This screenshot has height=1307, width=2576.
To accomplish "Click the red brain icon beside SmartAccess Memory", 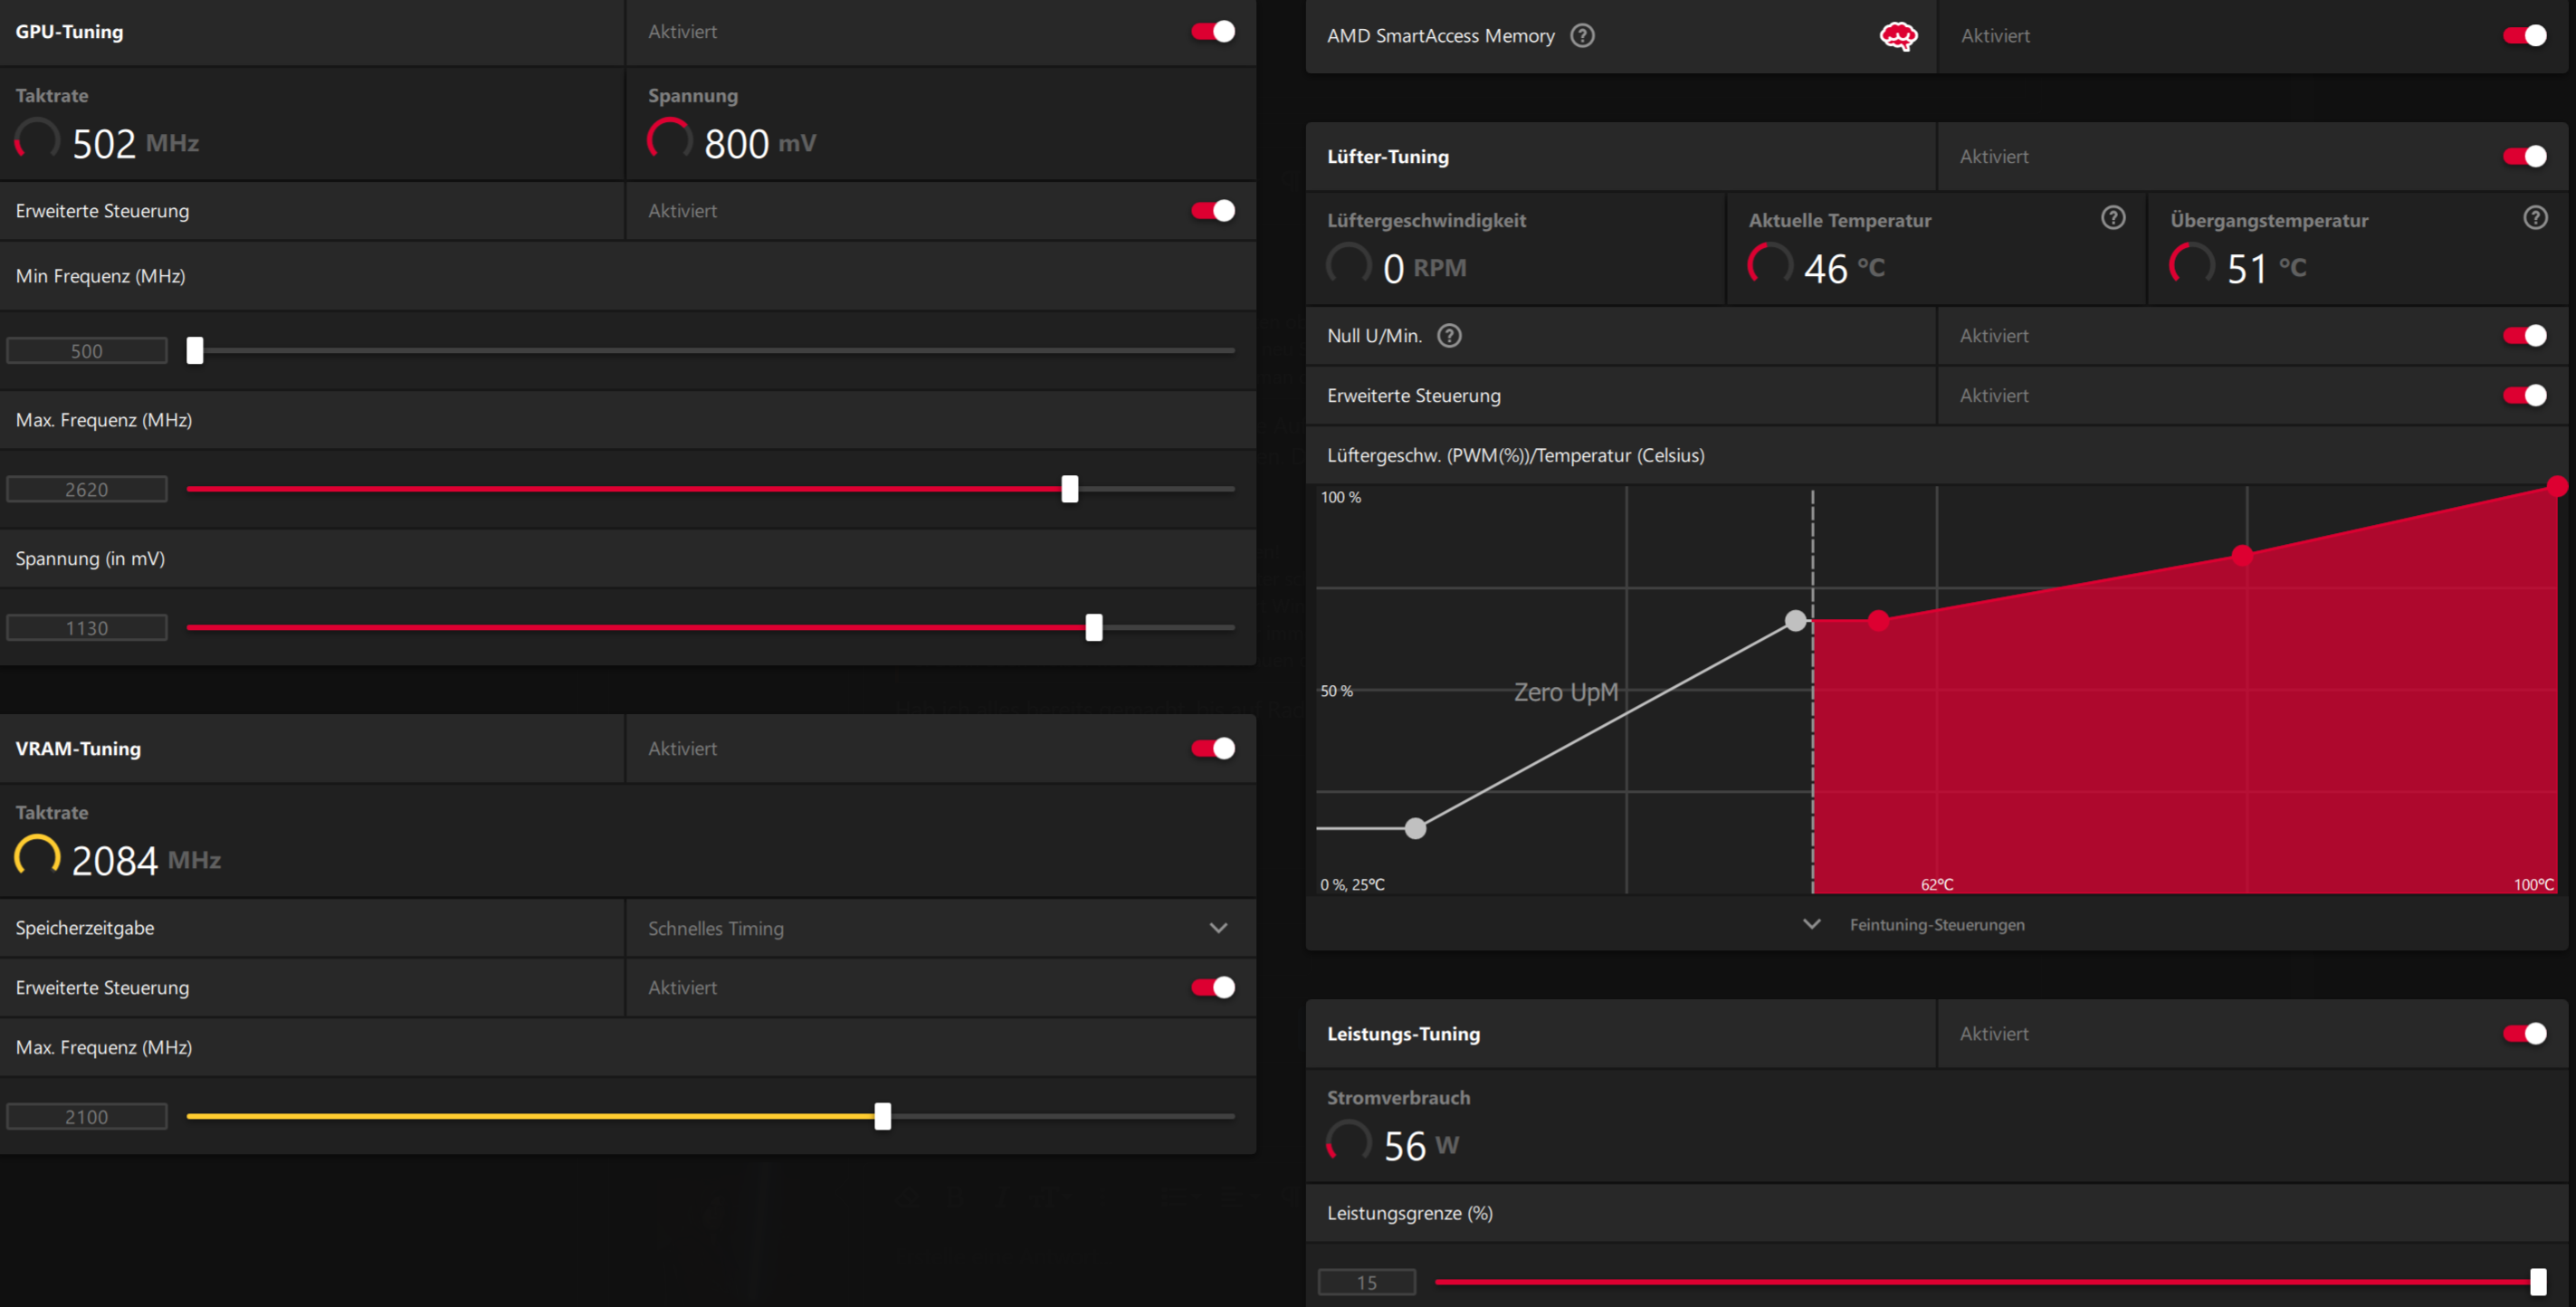I will pyautogui.click(x=1897, y=37).
